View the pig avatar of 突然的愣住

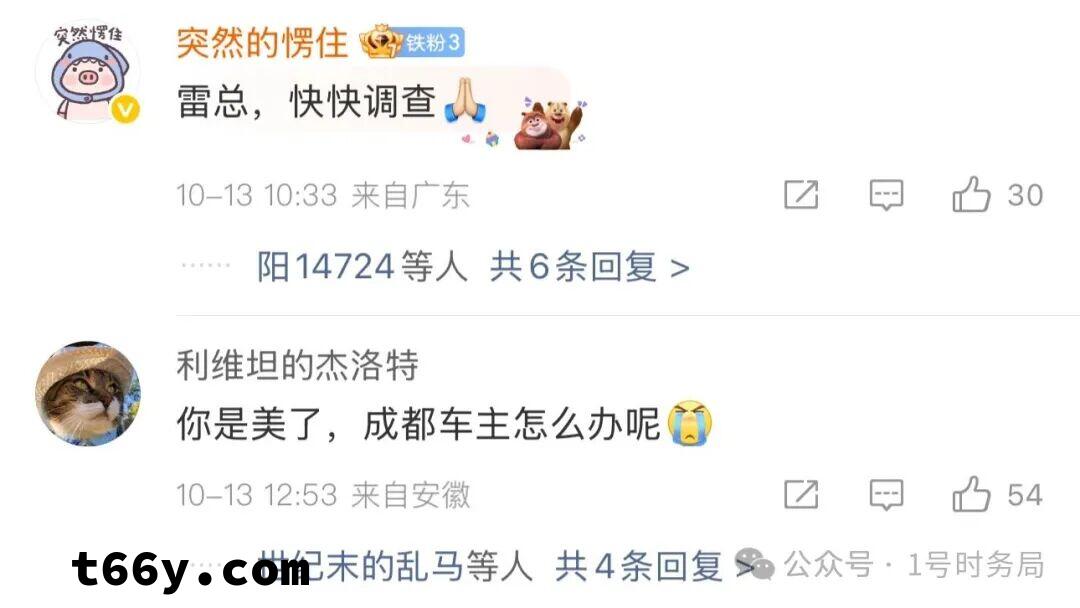pos(87,71)
